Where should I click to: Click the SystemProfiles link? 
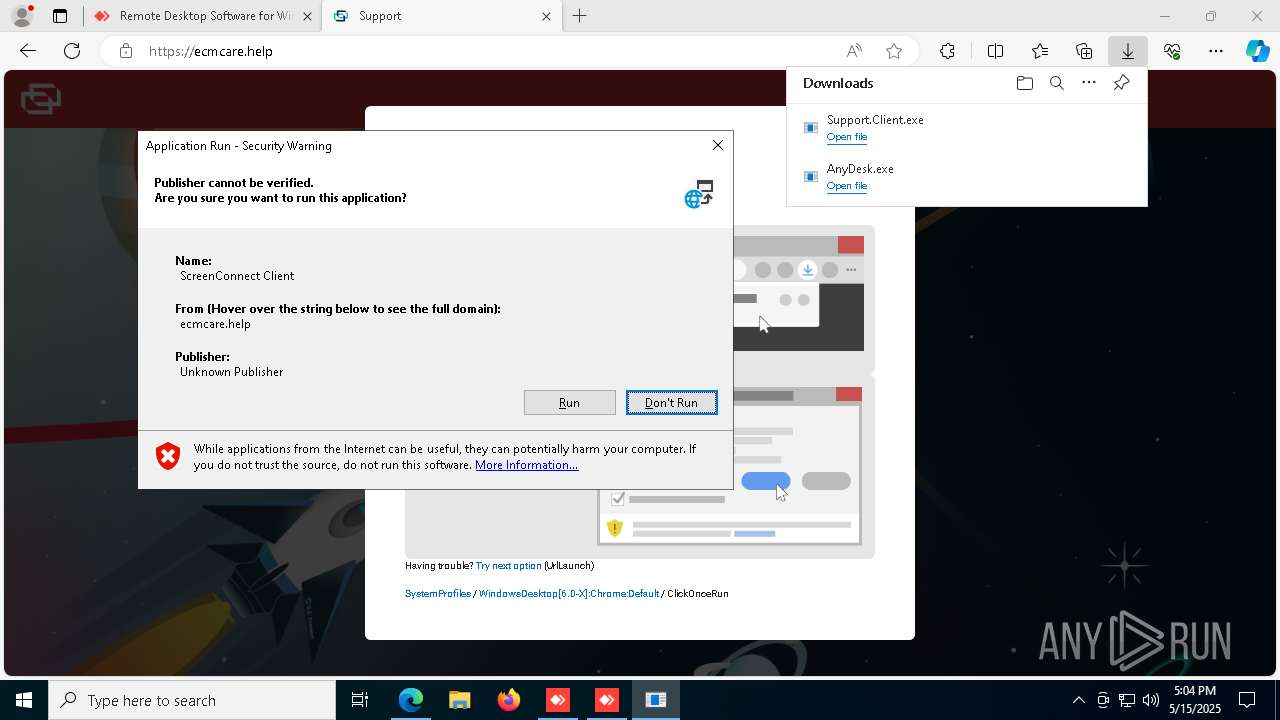point(437,594)
